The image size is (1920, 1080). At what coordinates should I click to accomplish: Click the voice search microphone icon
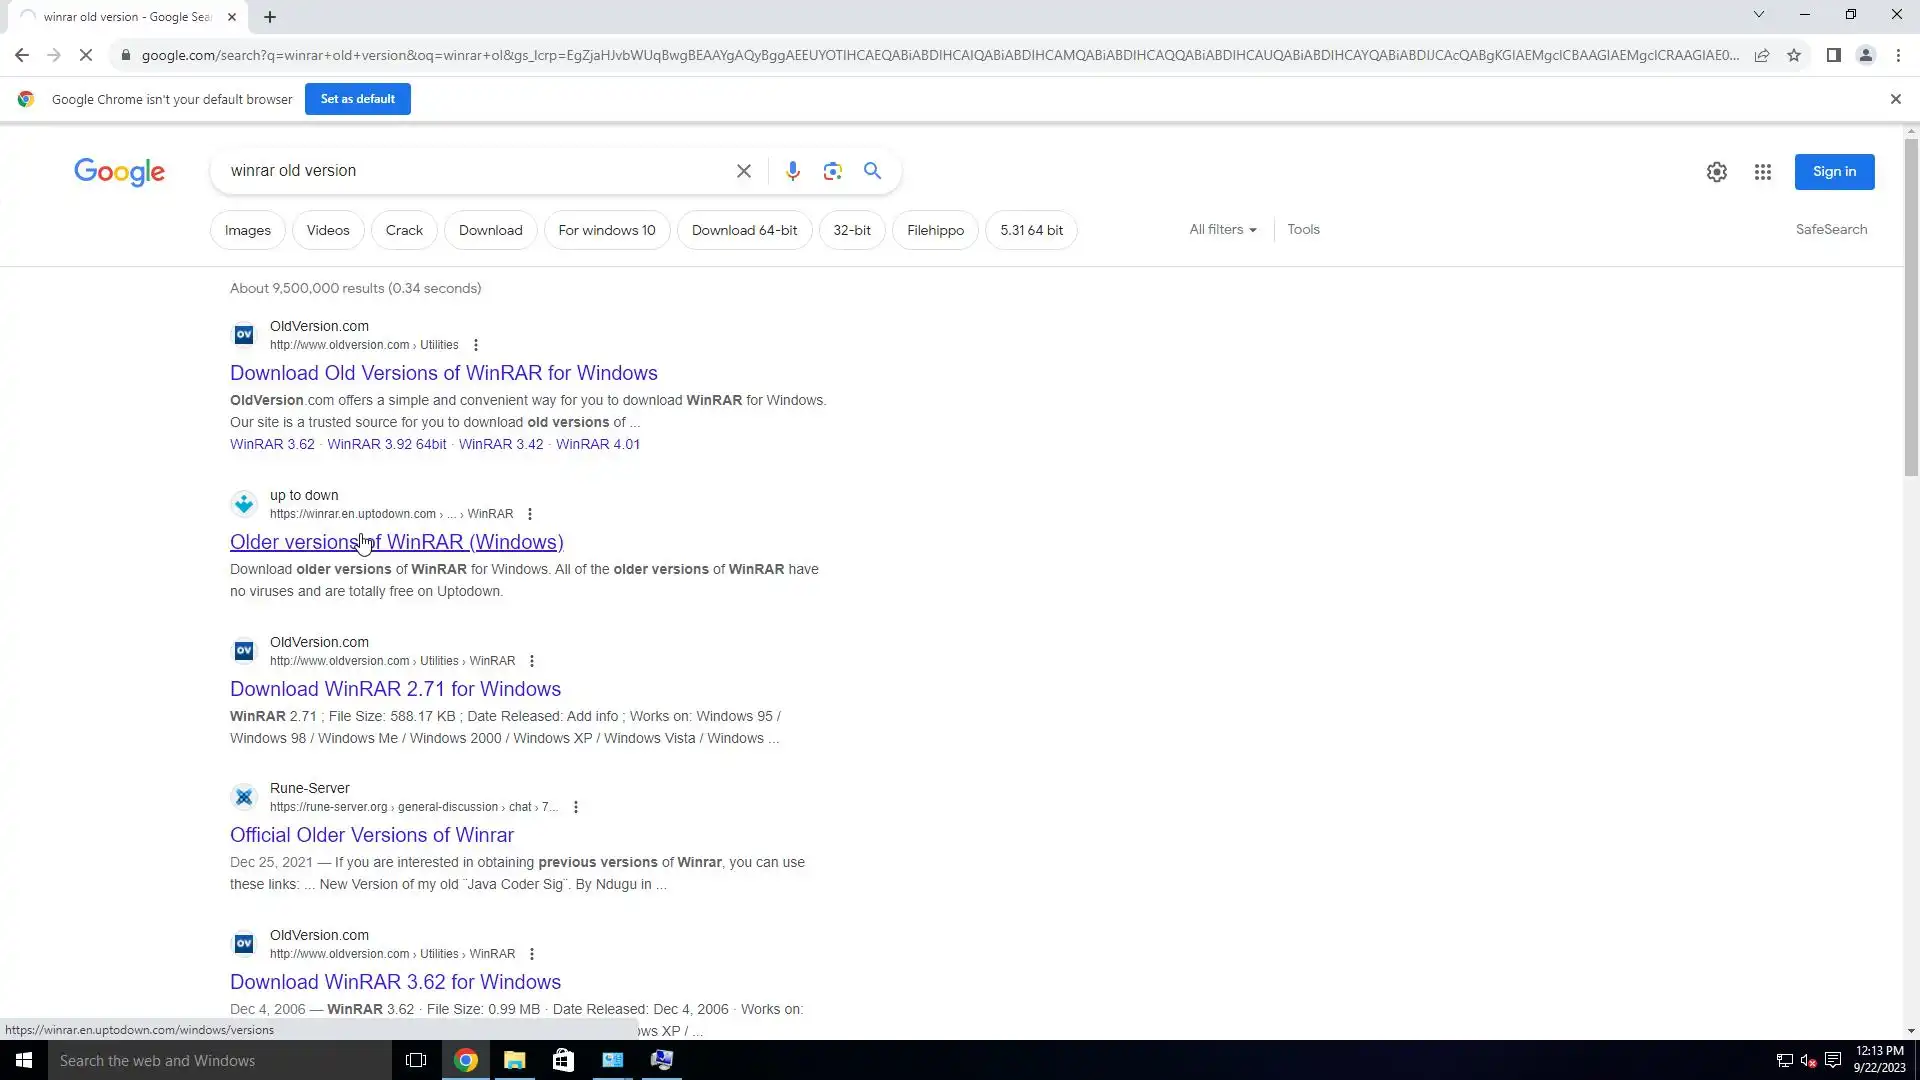pos(792,171)
